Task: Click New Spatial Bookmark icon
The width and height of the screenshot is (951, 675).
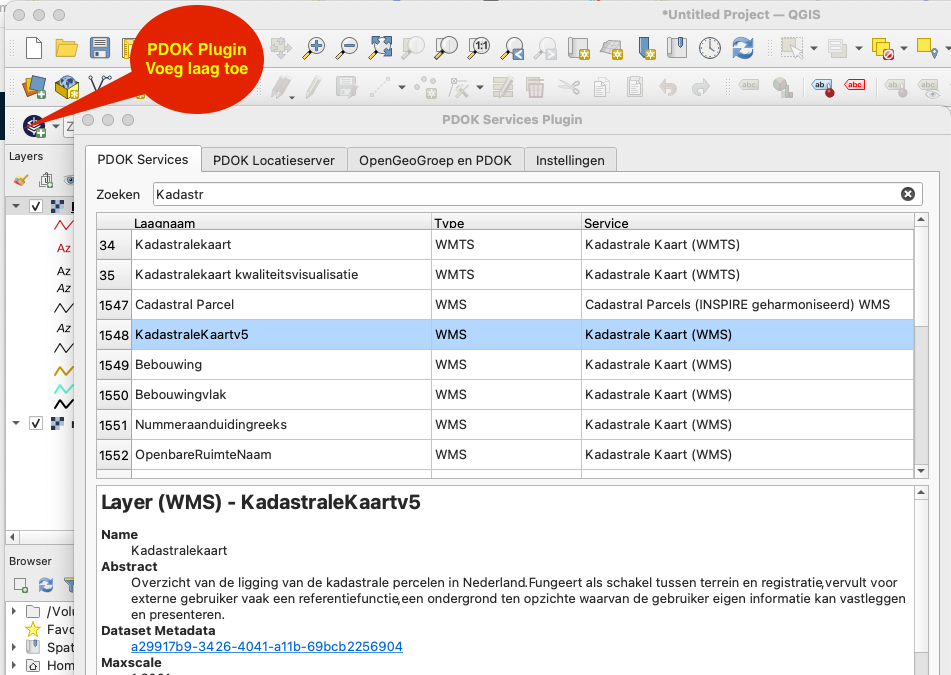Action: pyautogui.click(x=646, y=48)
